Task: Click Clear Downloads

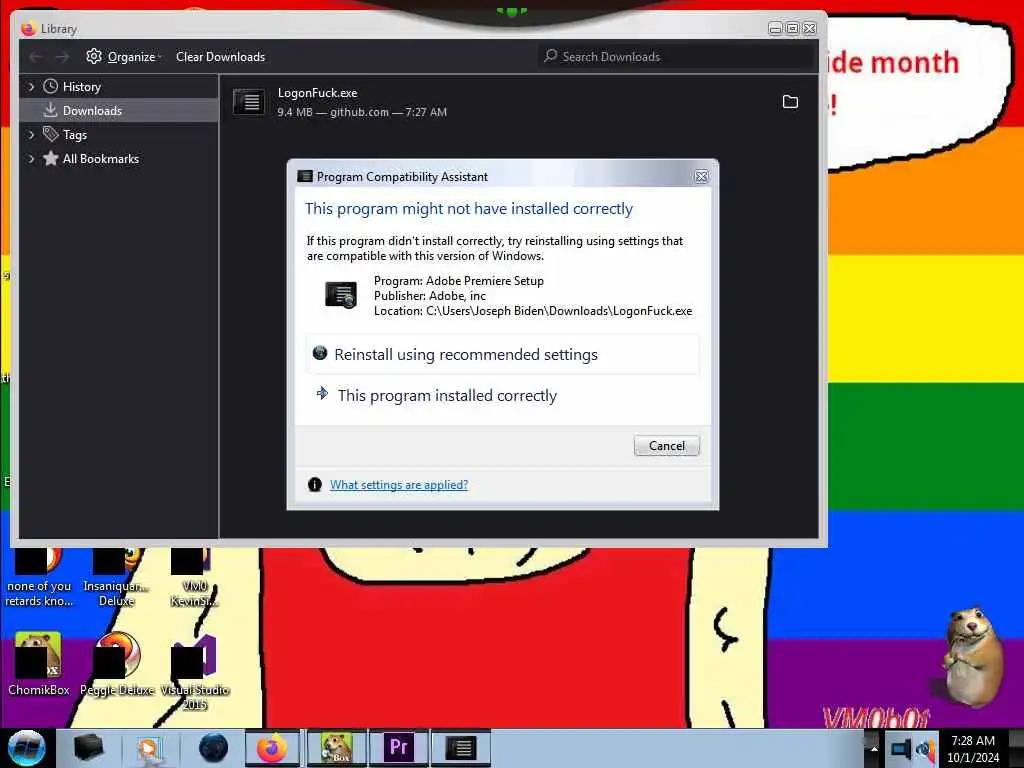Action: [x=220, y=57]
